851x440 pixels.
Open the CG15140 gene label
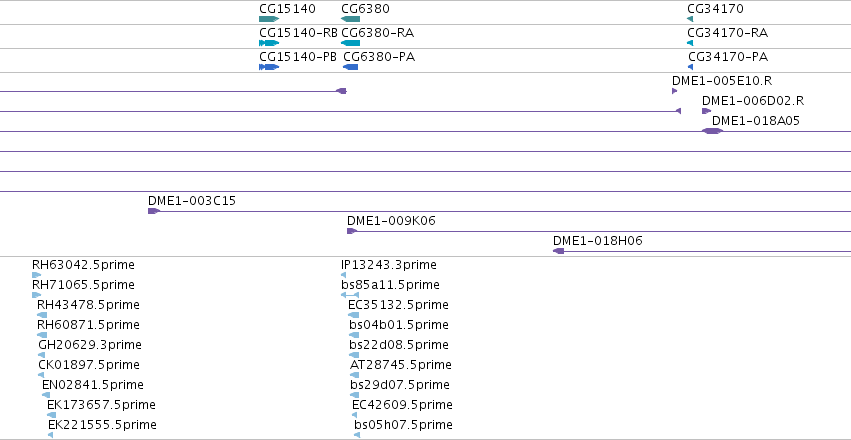pyautogui.click(x=287, y=9)
